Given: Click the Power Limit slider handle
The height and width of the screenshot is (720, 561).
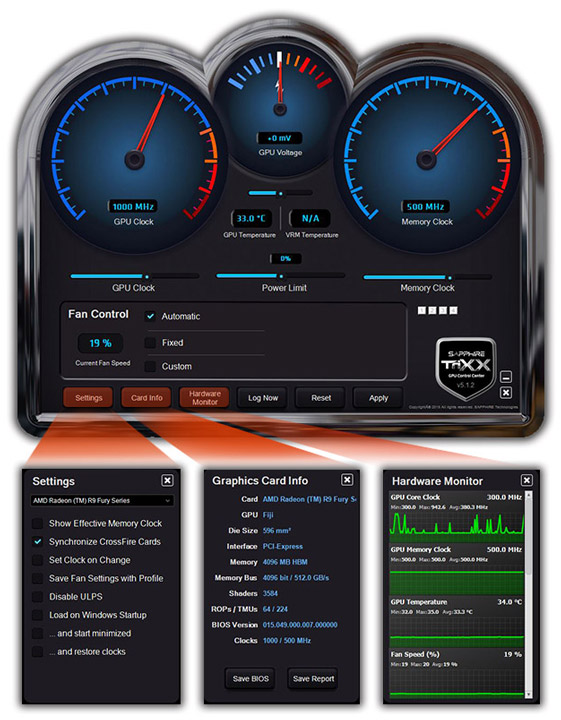Looking at the screenshot, I should click(x=281, y=276).
